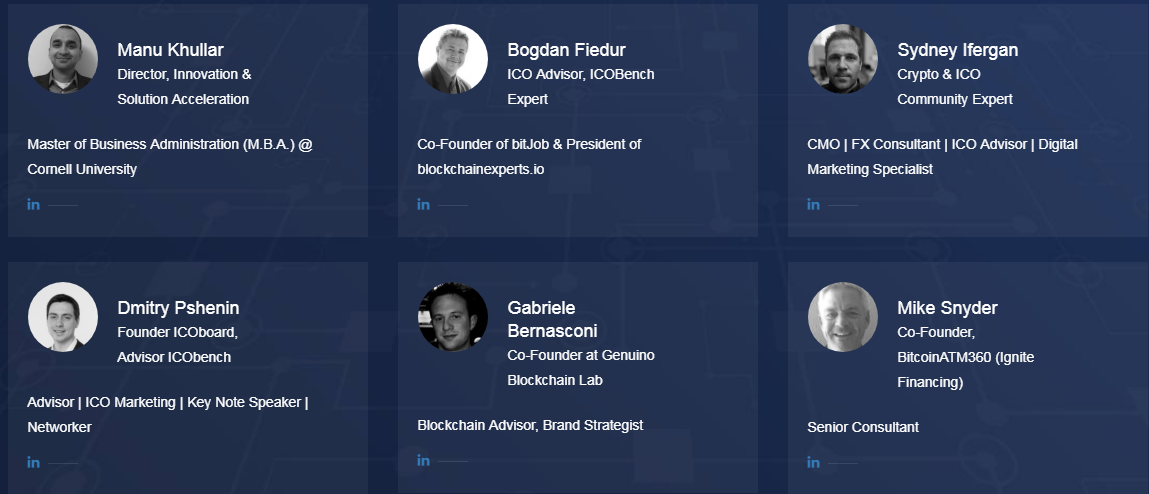This screenshot has height=494, width=1149.
Task: Select the Gabriele Bernasconi name heading
Action: [553, 319]
